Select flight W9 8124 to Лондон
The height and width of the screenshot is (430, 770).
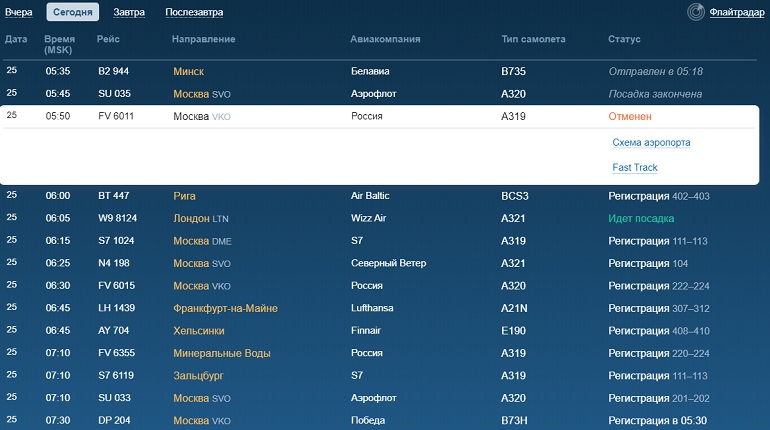point(380,218)
